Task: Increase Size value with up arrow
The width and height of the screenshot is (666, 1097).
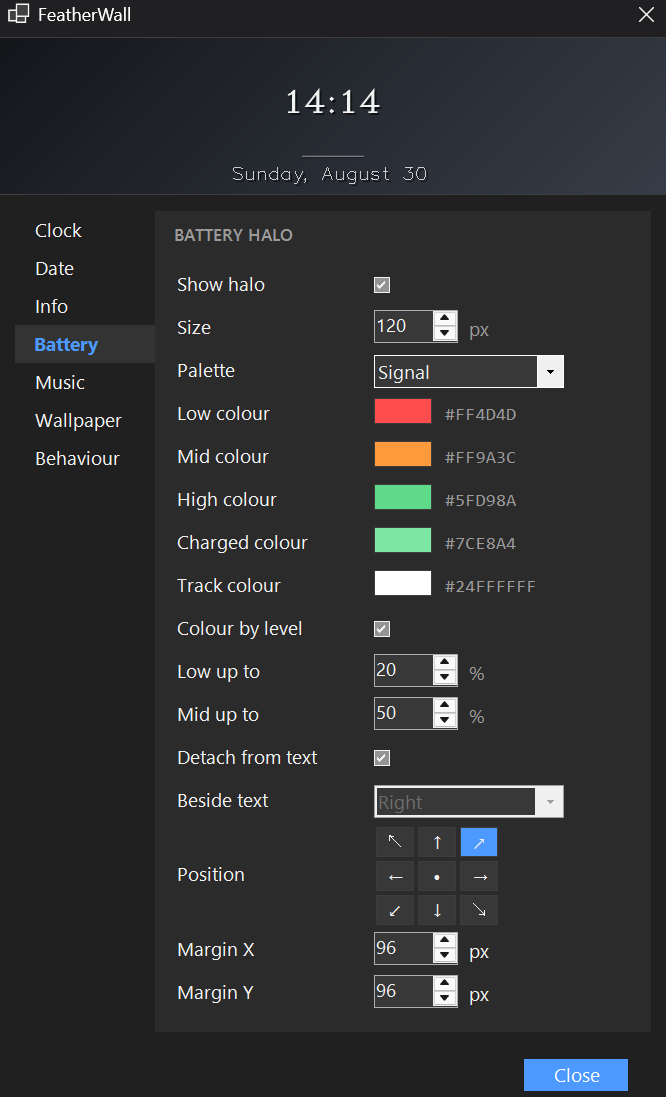Action: click(444, 319)
